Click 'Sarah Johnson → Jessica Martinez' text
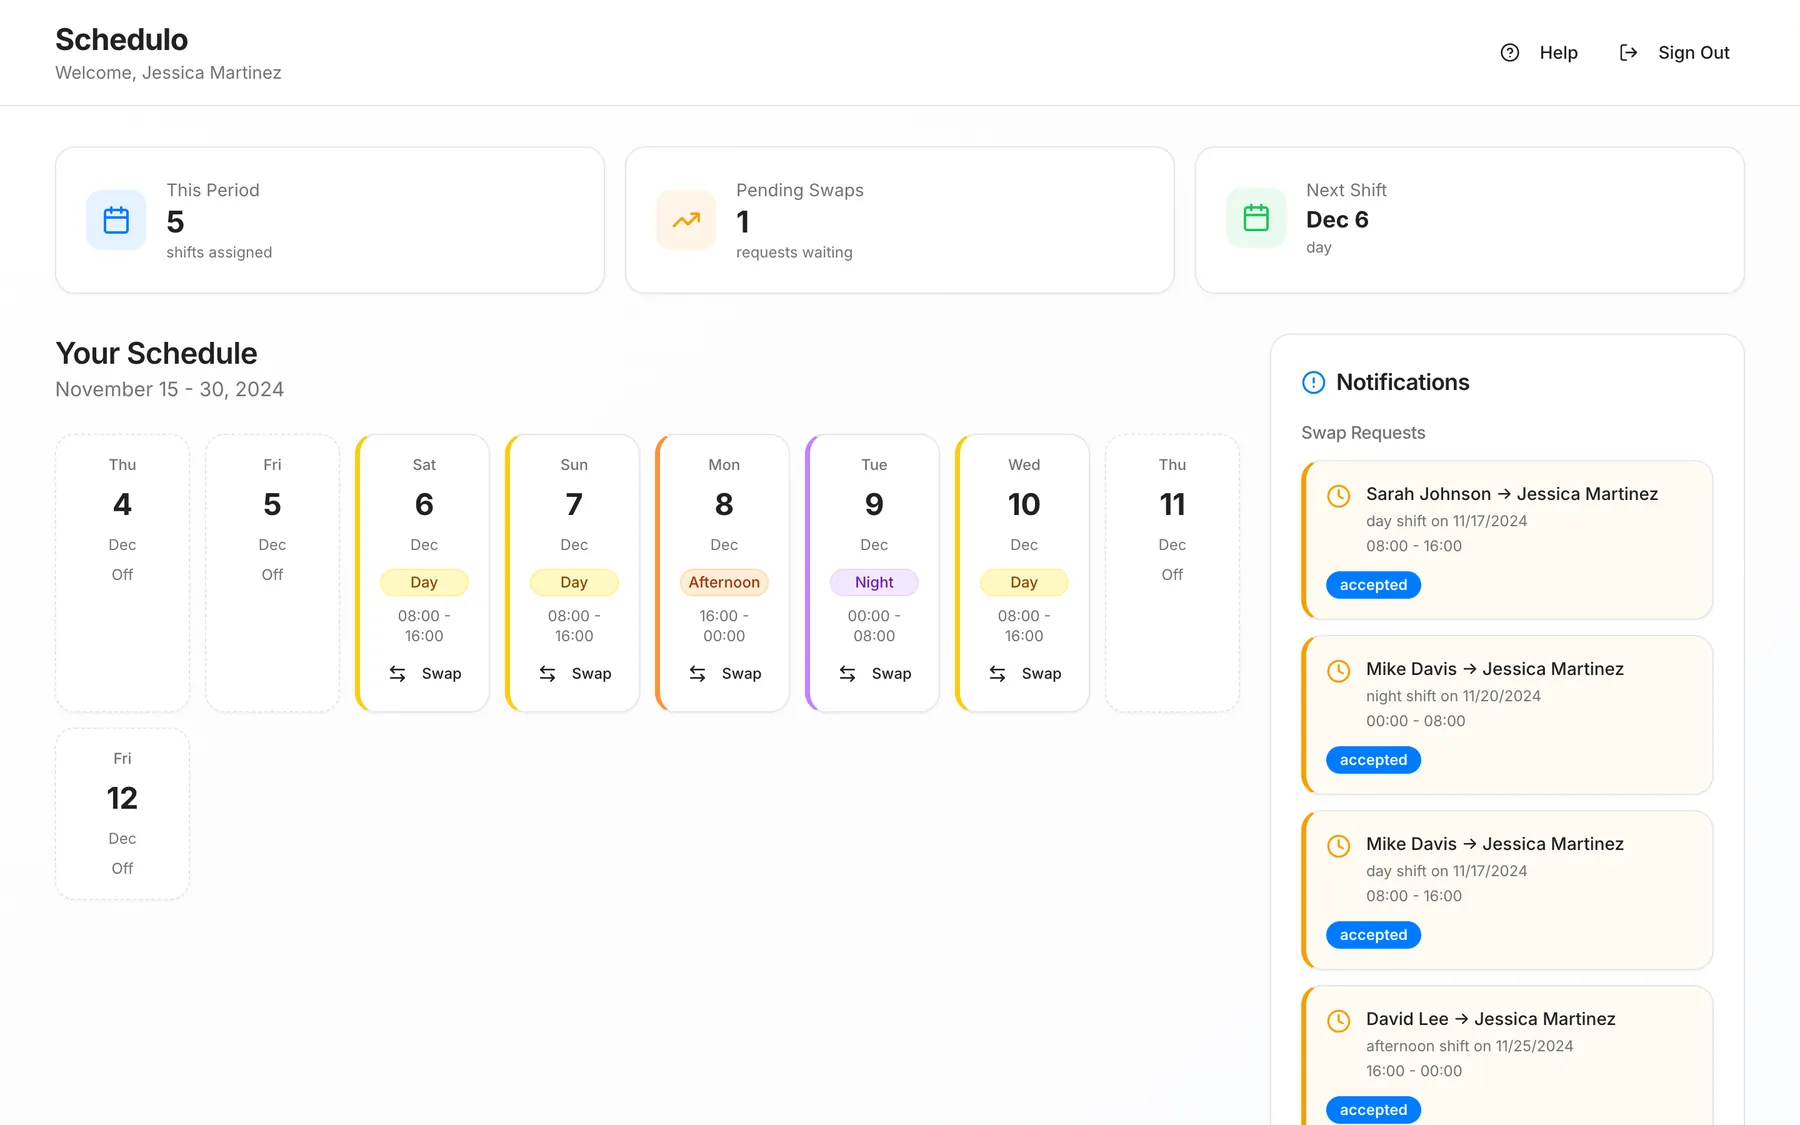 pyautogui.click(x=1512, y=494)
